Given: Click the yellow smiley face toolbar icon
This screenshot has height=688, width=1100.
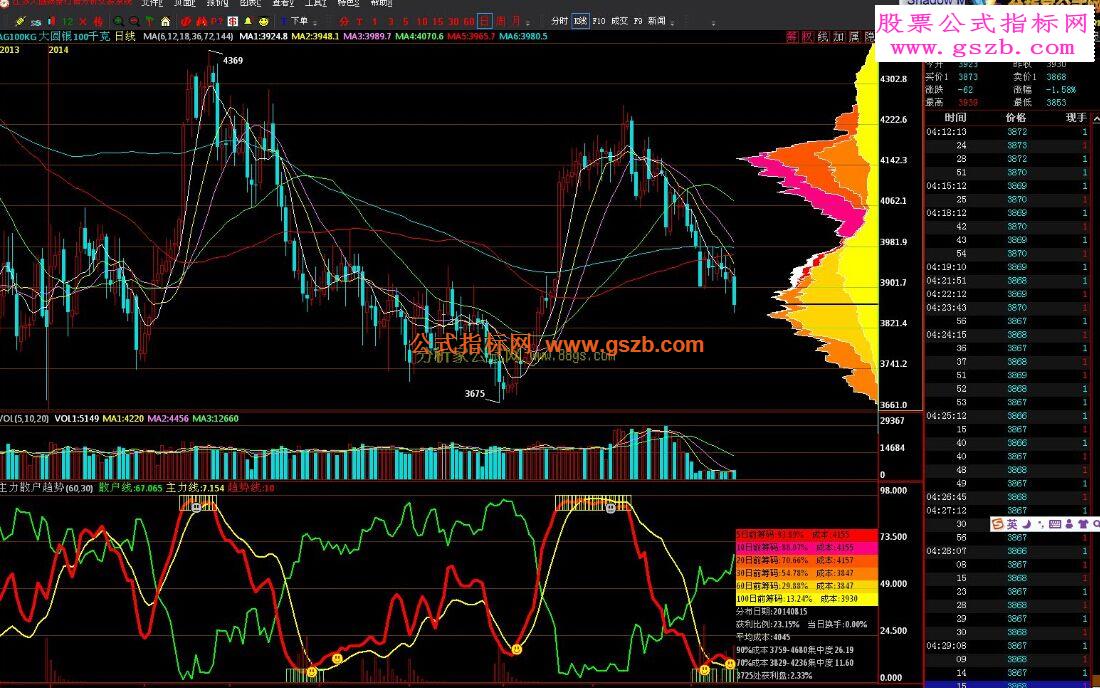Looking at the screenshot, I should [264, 22].
